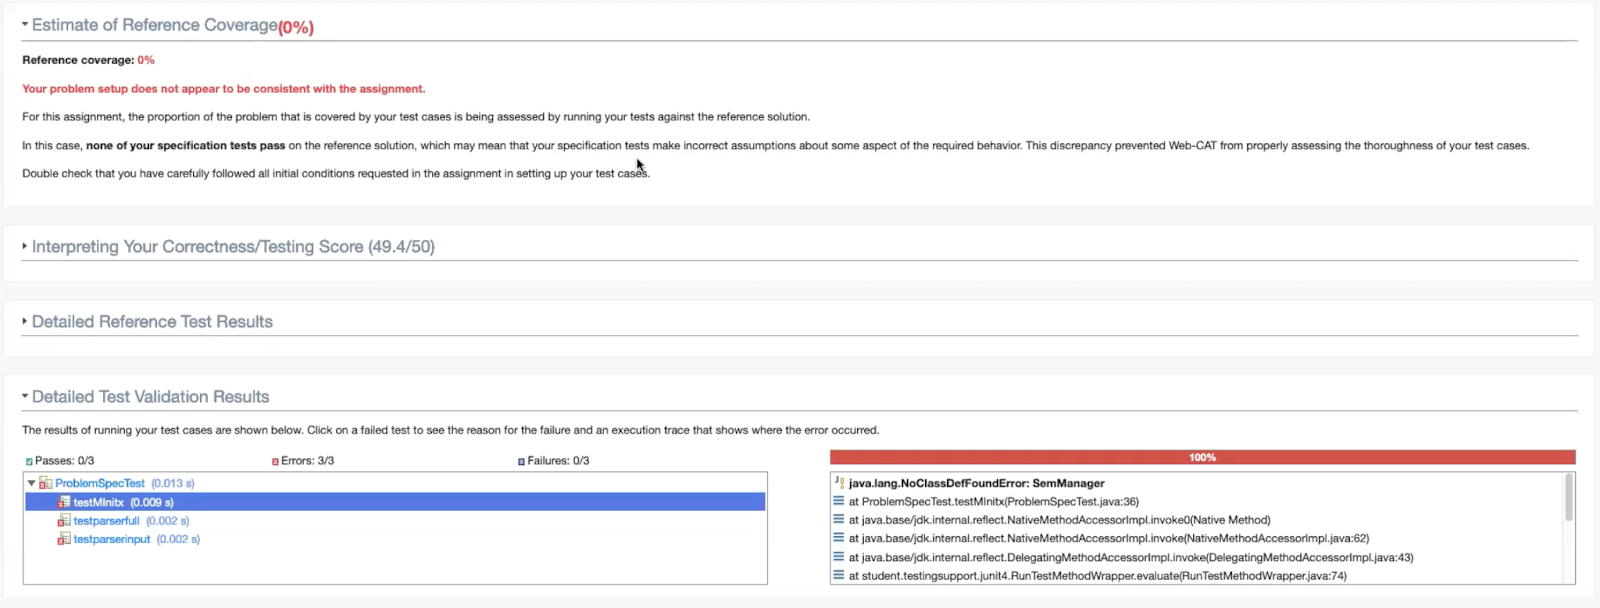Click the exception icon beside NoClassDefFoundError
The image size is (1600, 608).
(x=839, y=483)
